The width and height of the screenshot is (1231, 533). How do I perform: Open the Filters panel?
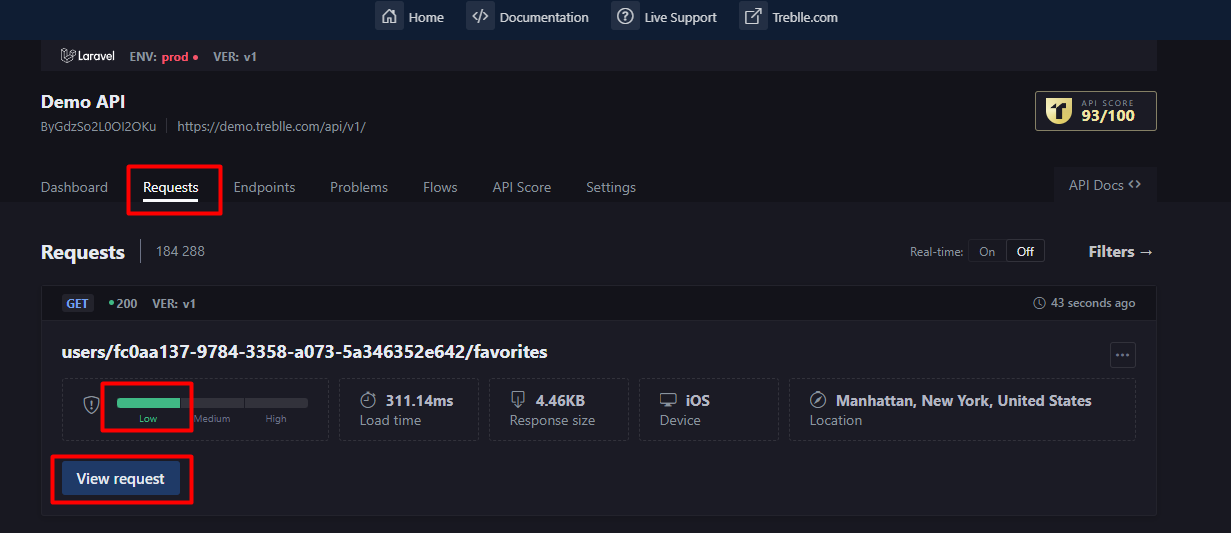(1121, 252)
